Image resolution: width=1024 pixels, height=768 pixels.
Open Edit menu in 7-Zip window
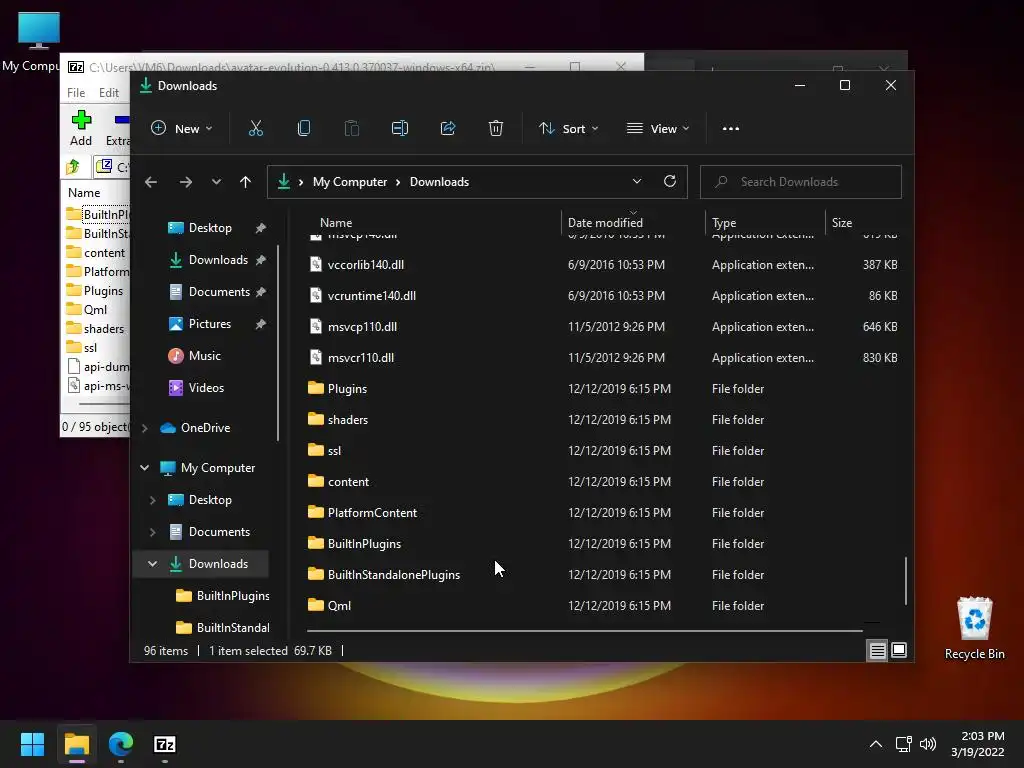click(108, 93)
